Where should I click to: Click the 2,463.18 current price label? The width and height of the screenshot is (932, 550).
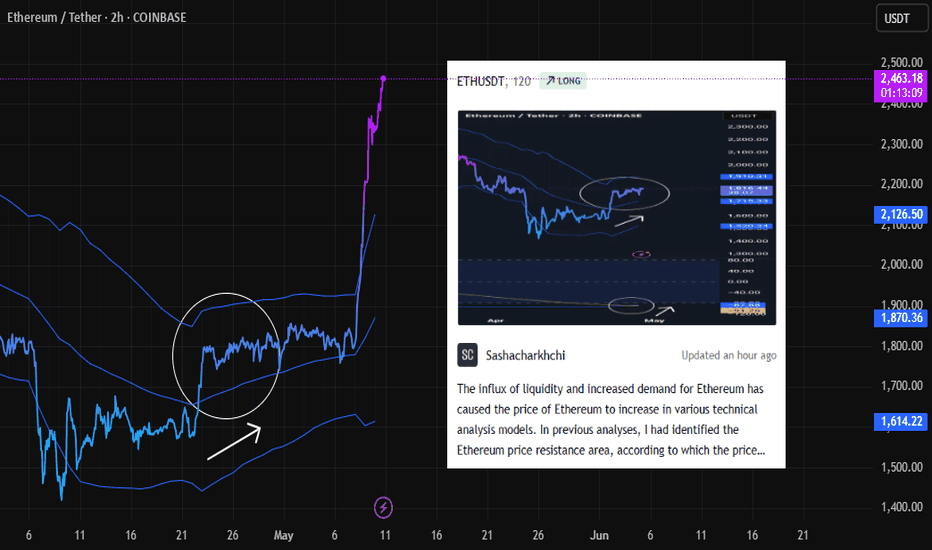(x=901, y=78)
